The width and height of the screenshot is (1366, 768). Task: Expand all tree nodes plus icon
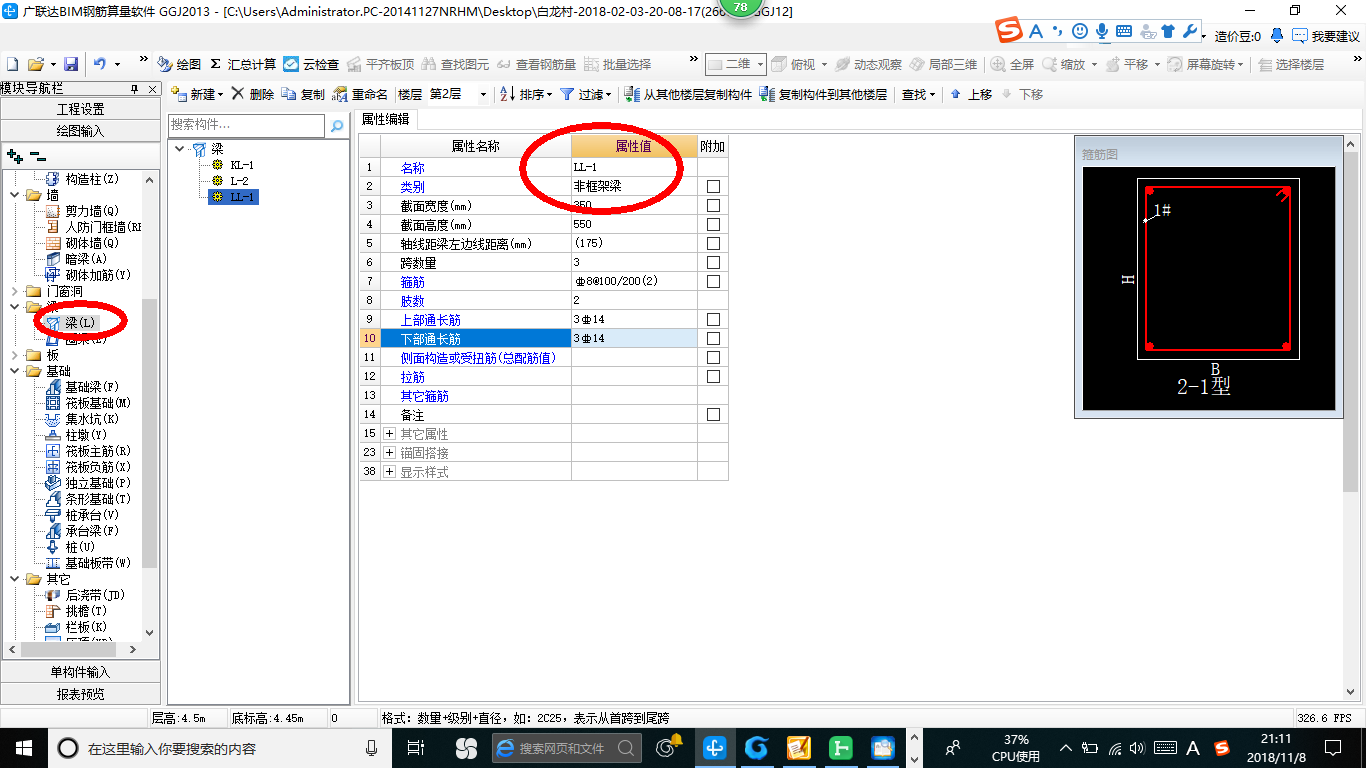(x=14, y=156)
